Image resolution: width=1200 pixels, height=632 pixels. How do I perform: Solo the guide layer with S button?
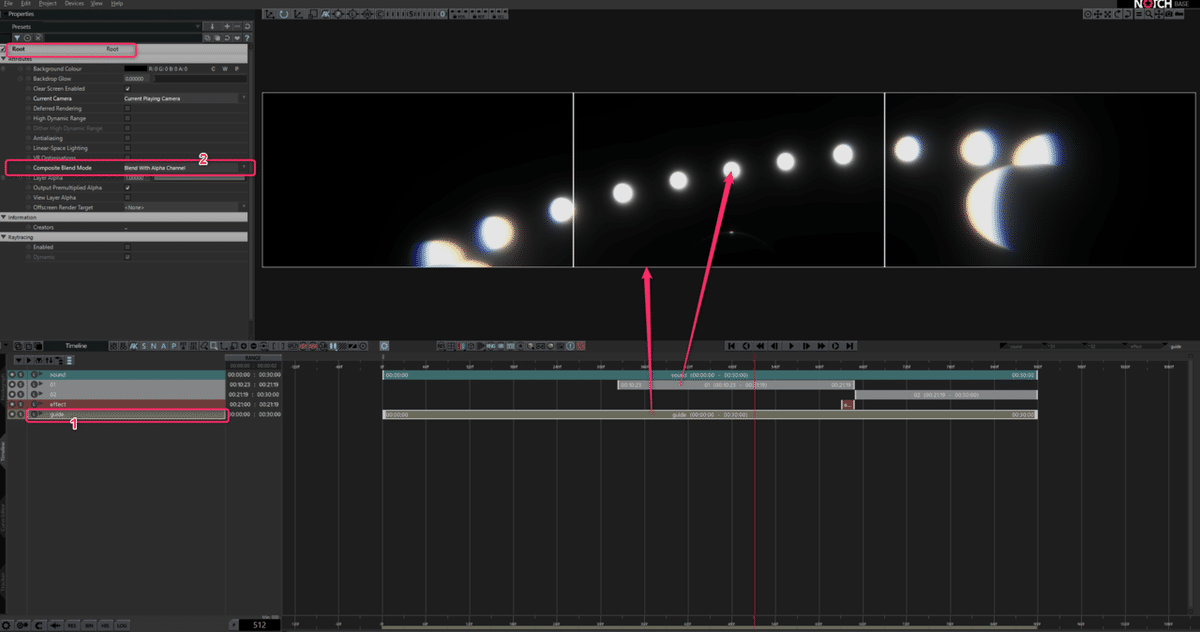click(20, 414)
